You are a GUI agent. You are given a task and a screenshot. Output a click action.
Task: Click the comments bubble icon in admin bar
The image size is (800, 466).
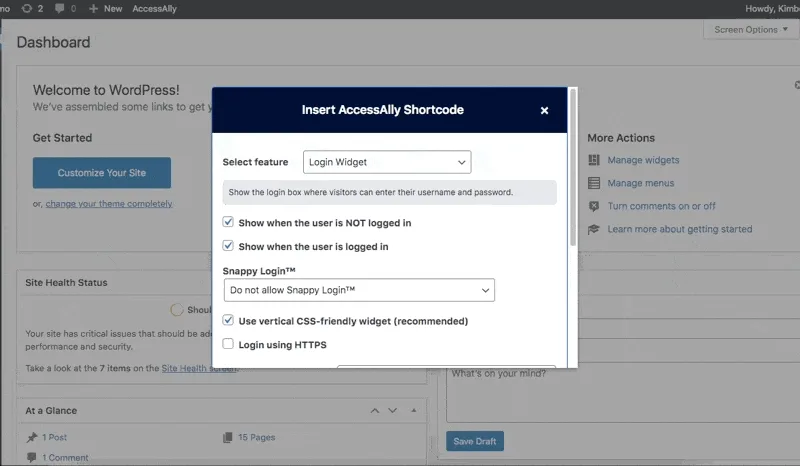tap(60, 8)
